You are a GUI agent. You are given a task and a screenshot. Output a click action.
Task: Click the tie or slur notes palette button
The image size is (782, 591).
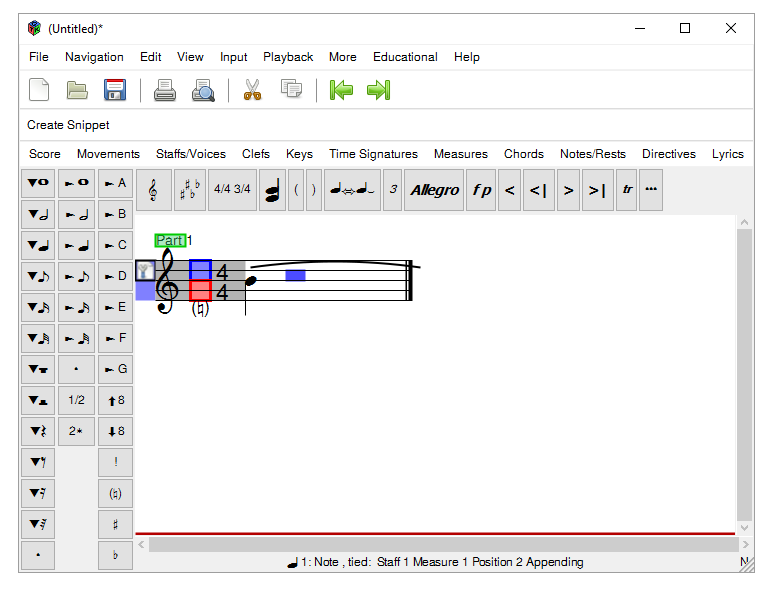(353, 190)
